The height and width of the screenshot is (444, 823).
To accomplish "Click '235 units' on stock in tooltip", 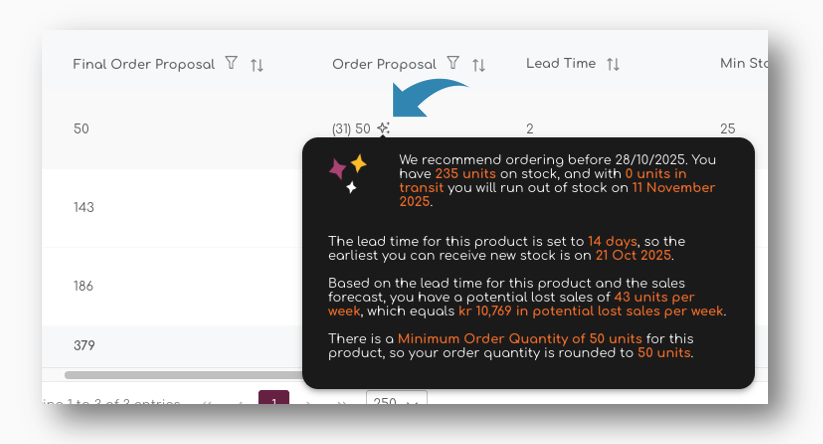I will [465, 174].
